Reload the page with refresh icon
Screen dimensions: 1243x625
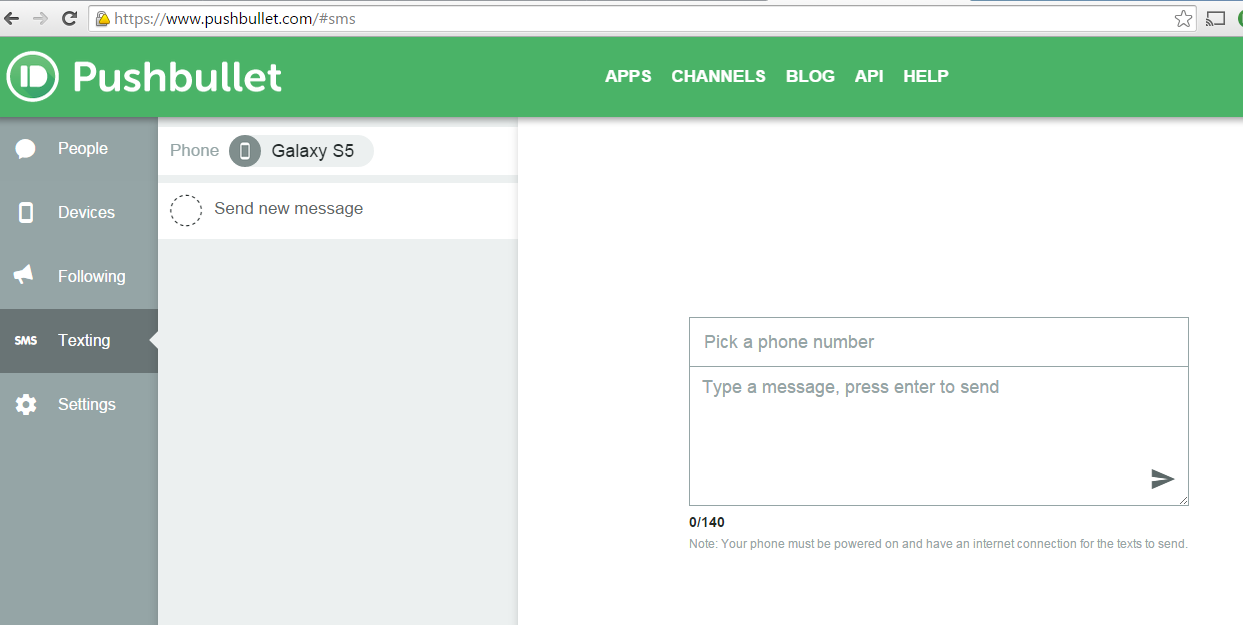pos(70,18)
